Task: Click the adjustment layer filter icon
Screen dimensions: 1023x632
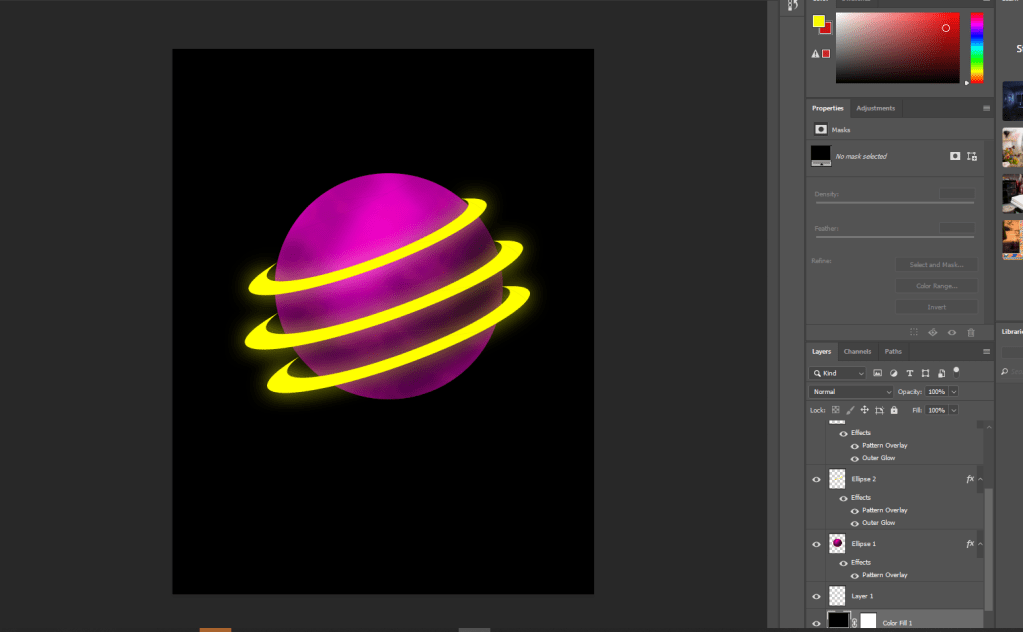Action: (x=894, y=373)
